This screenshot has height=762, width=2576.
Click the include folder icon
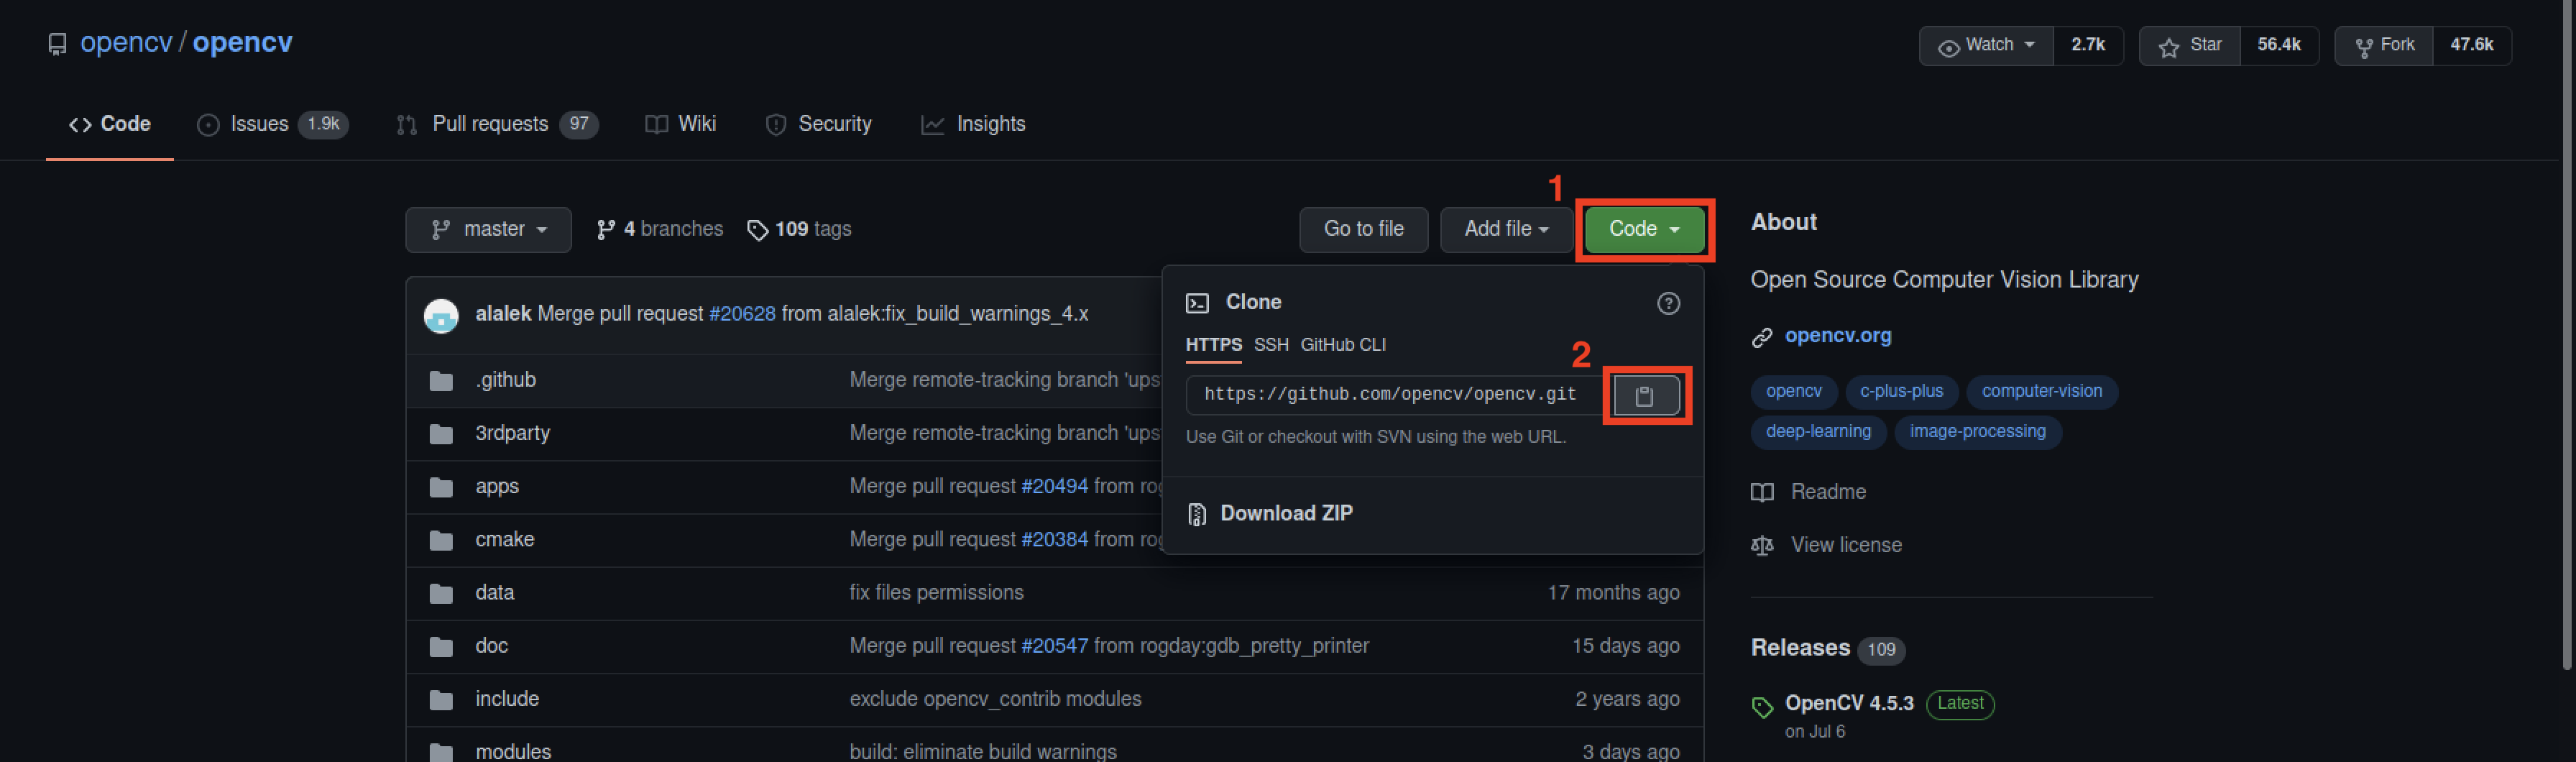click(441, 699)
